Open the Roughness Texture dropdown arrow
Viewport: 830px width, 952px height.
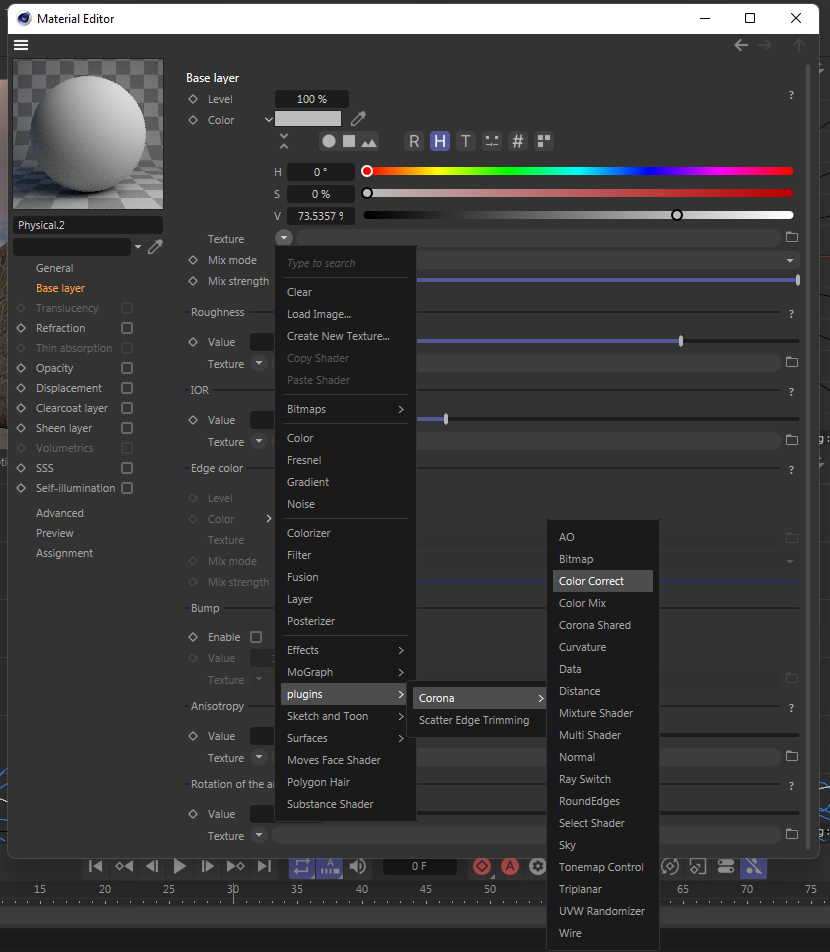click(259, 363)
